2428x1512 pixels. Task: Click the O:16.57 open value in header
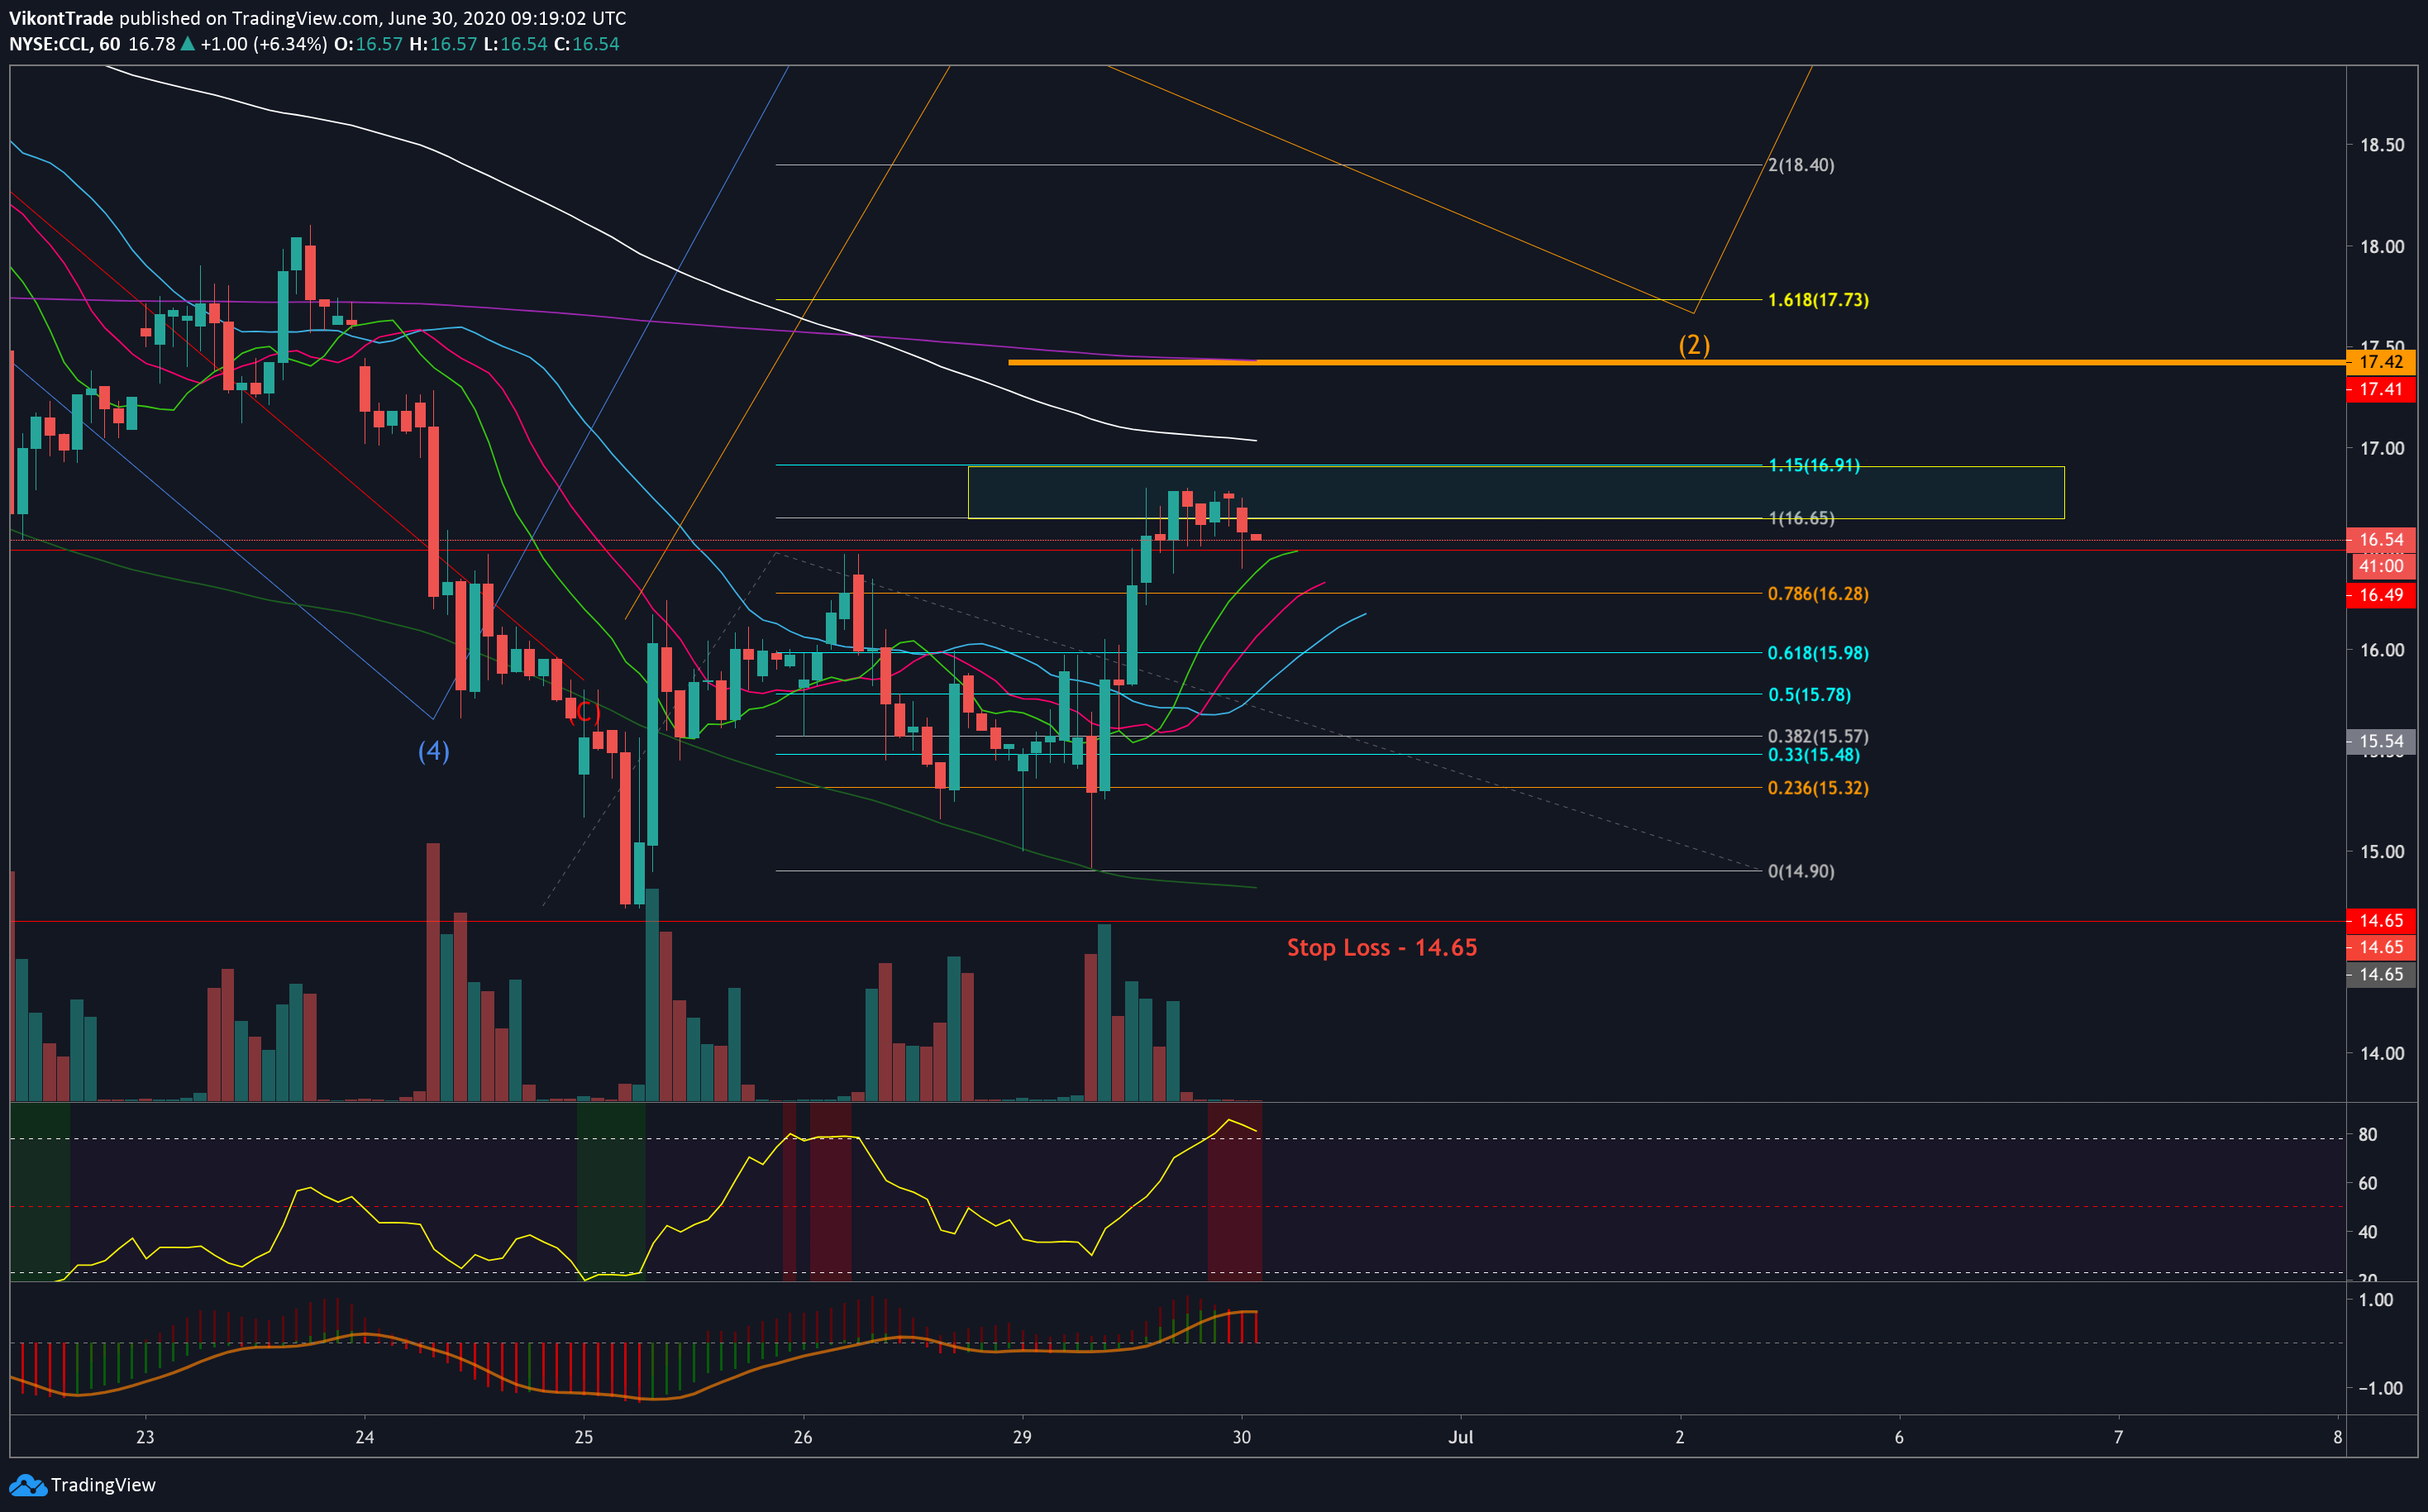(x=368, y=44)
